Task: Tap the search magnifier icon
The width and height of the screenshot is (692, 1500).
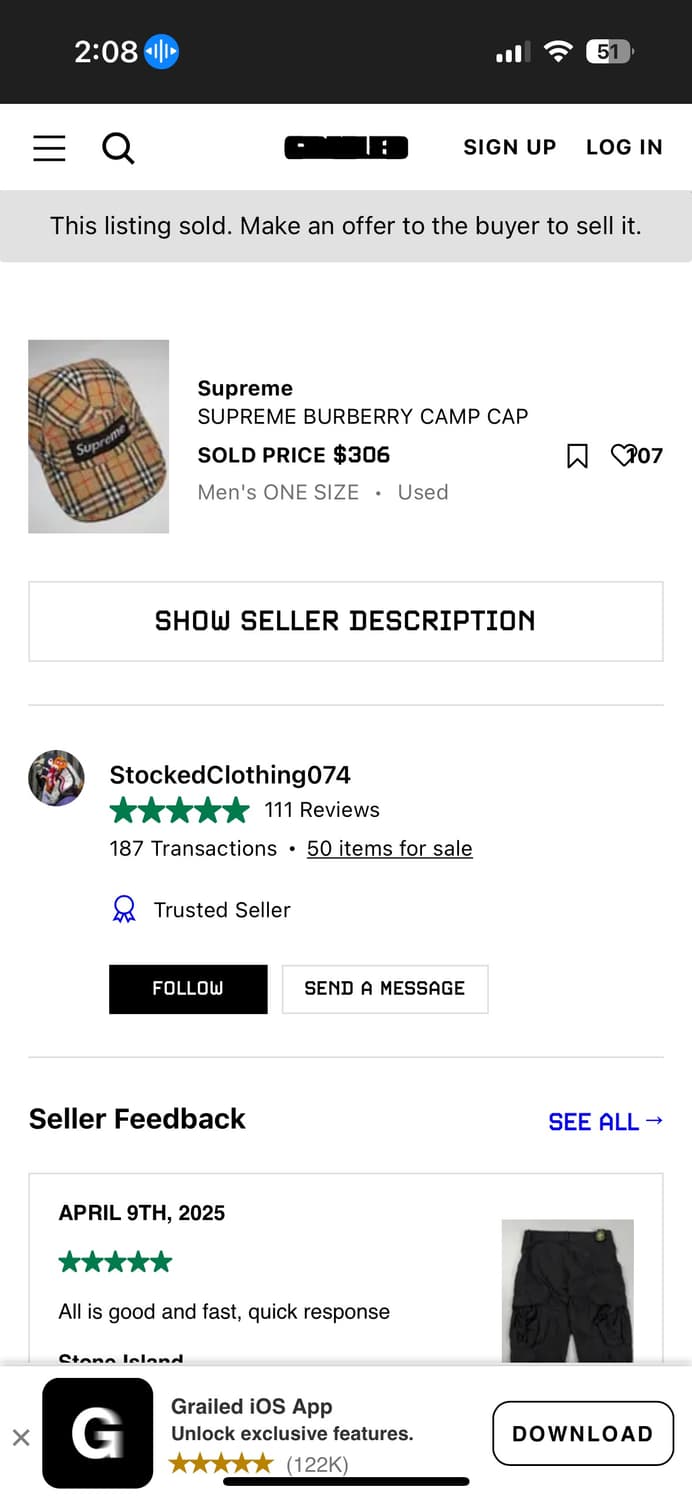Action: pos(118,149)
